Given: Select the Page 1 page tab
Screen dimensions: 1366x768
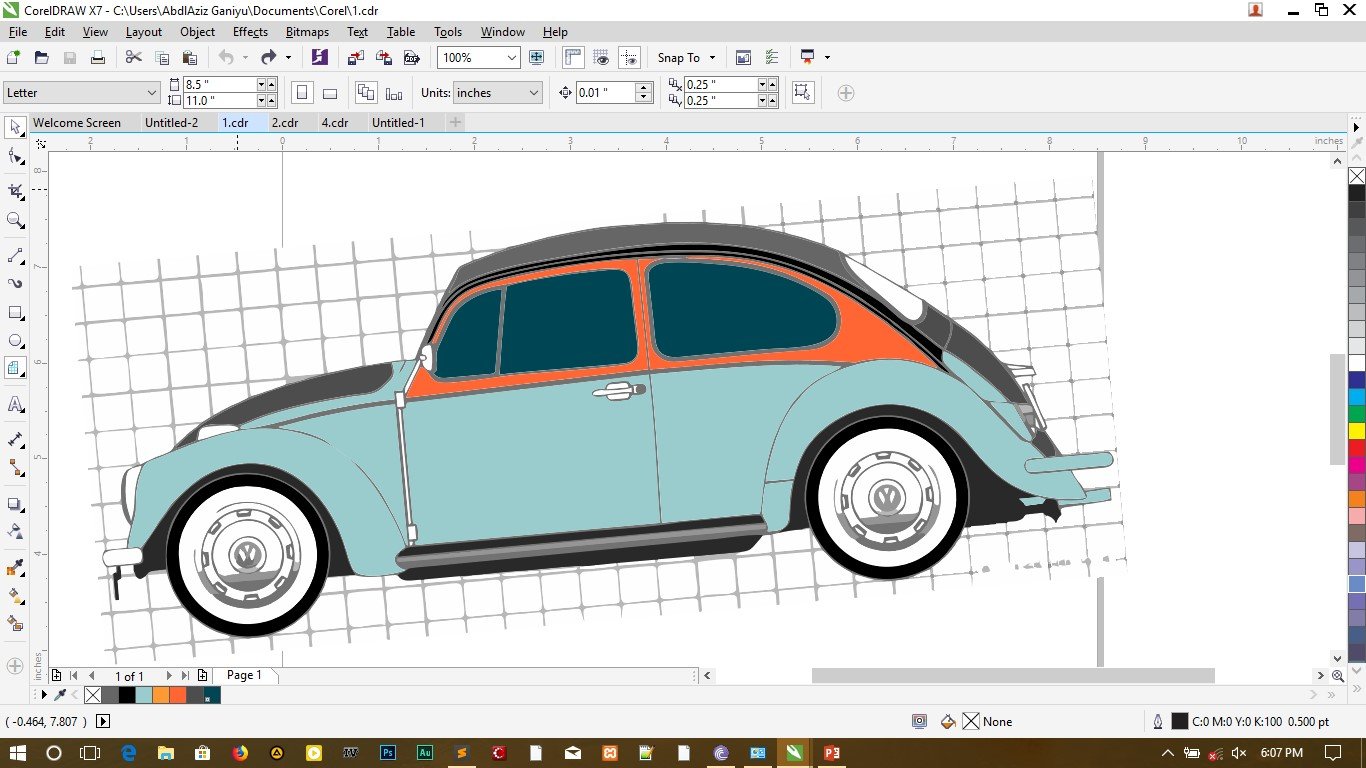Looking at the screenshot, I should [x=244, y=675].
